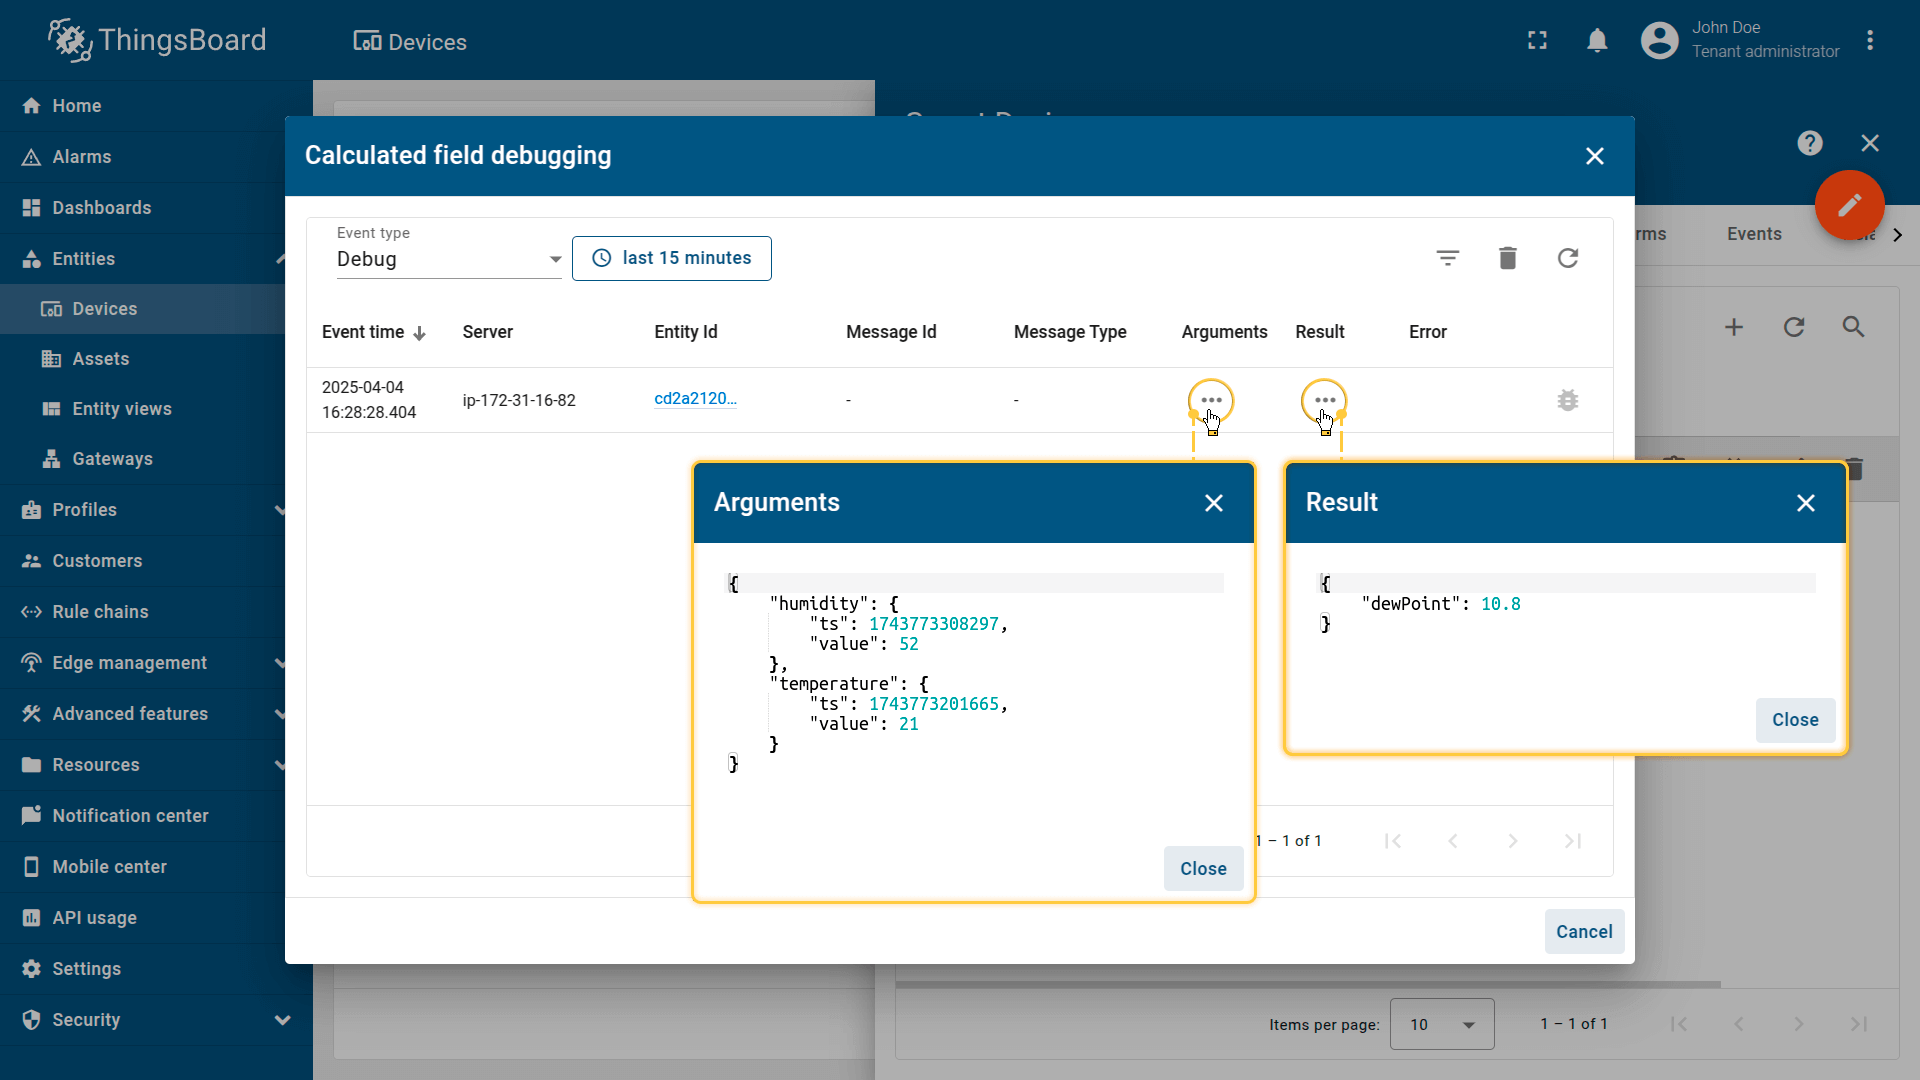Click the debug bug icon in the row
The image size is (1920, 1080).
click(1567, 400)
